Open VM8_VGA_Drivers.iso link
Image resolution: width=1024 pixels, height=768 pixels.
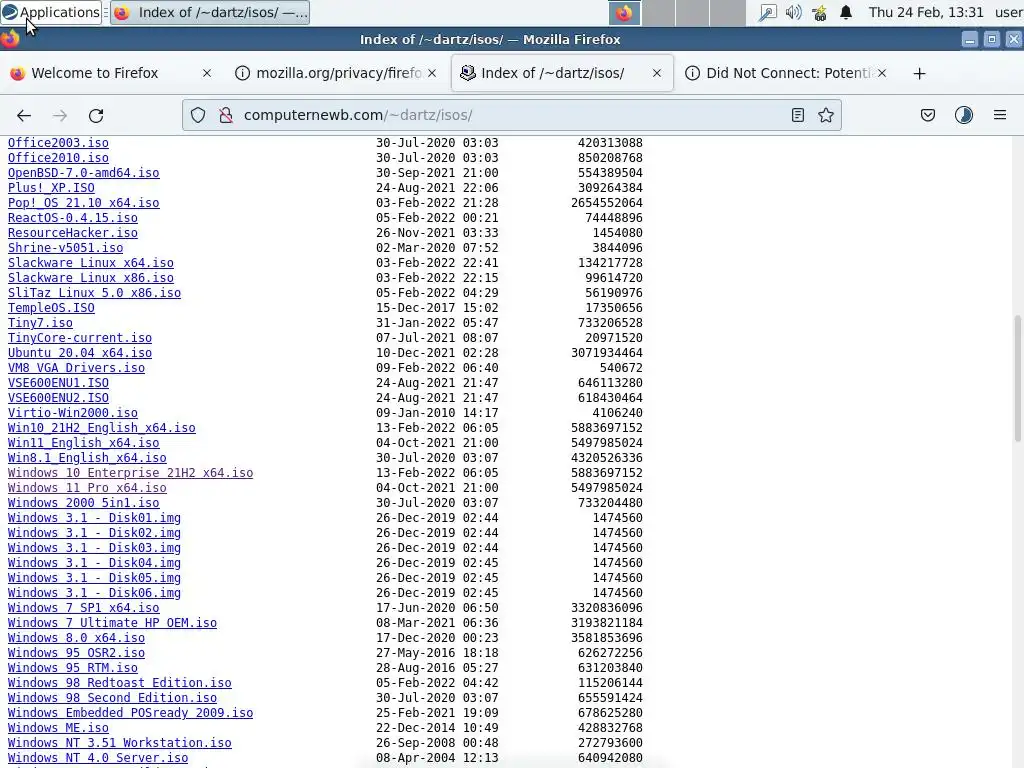76,368
